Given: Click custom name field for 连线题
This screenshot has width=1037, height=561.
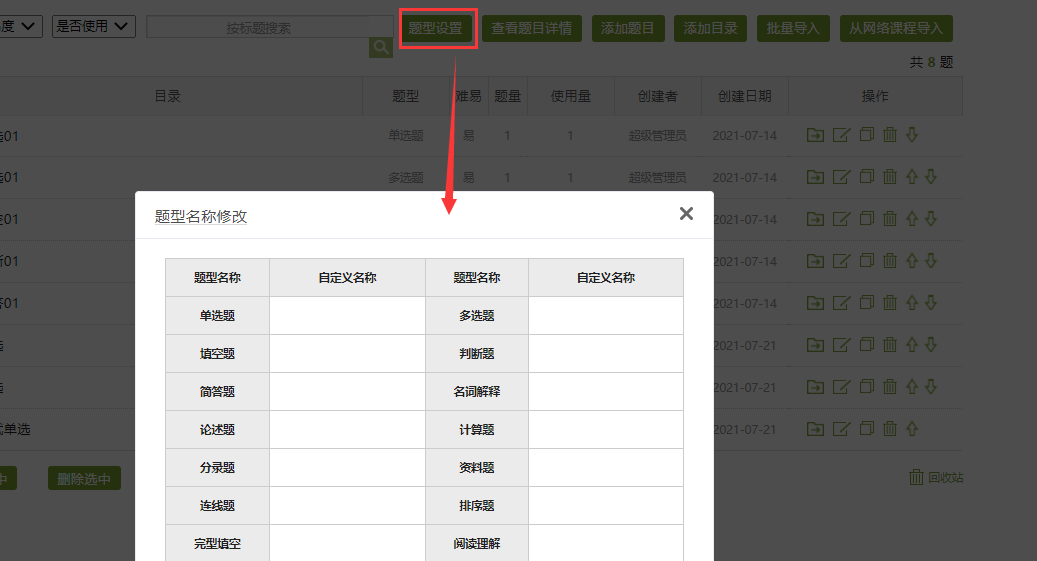Looking at the screenshot, I should [347, 506].
